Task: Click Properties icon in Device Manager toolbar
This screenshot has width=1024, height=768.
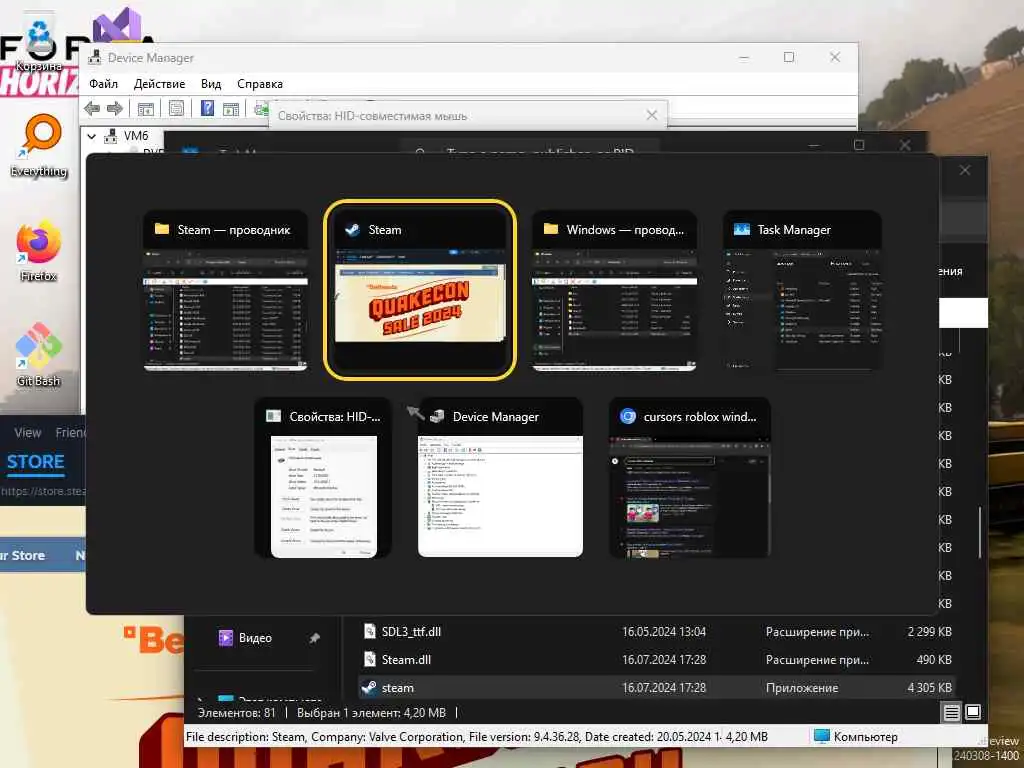Action: pos(176,108)
